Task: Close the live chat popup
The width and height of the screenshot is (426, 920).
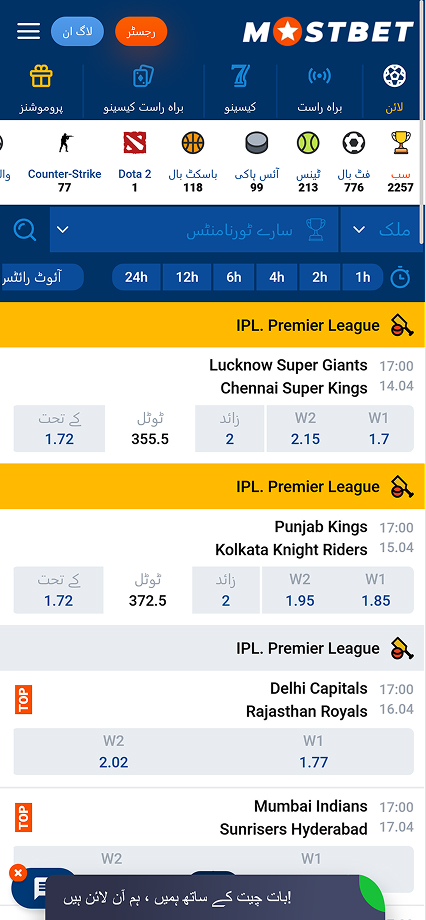Action: (18, 873)
